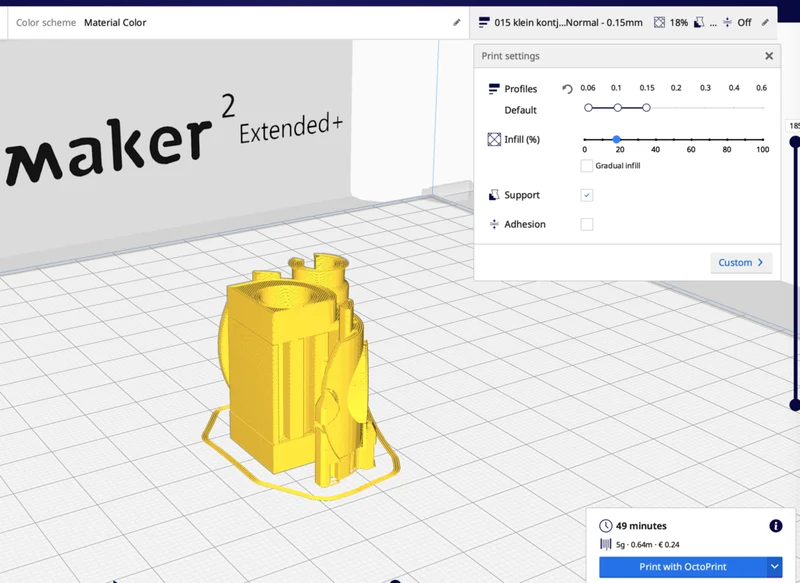This screenshot has width=800, height=583.
Task: Close the Print settings panel
Action: [769, 56]
